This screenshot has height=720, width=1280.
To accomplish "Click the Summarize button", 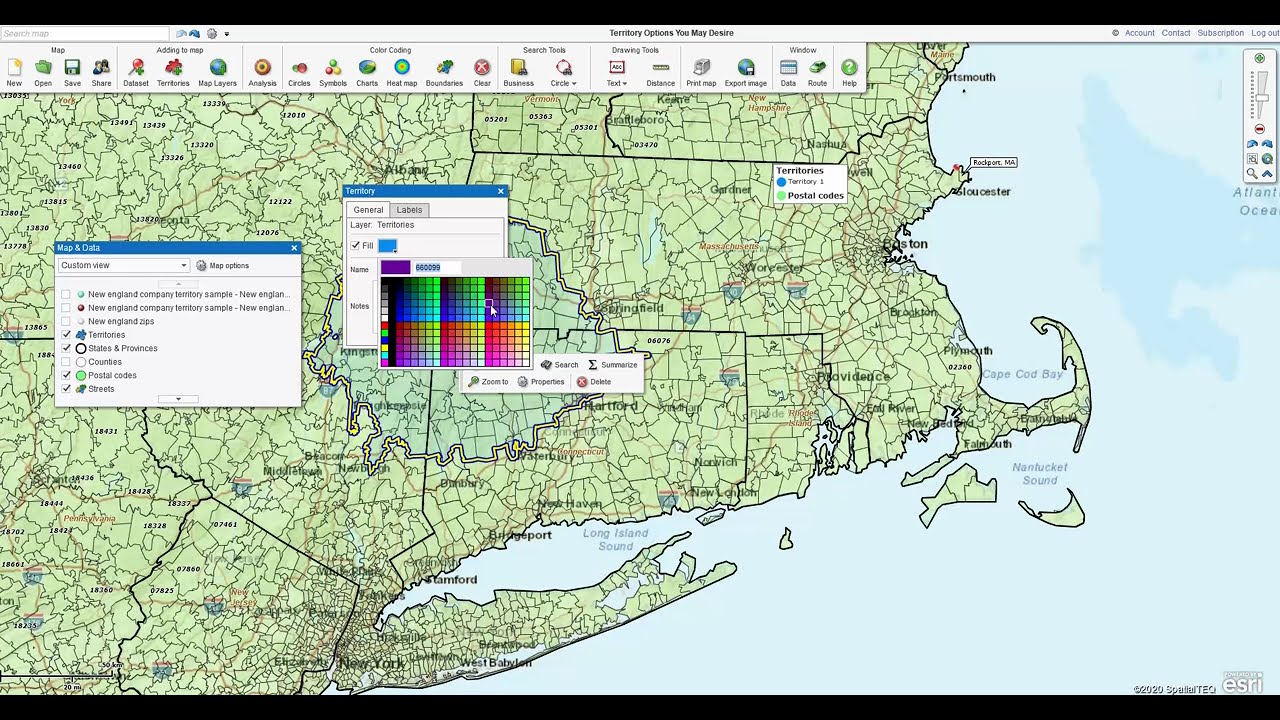I will pyautogui.click(x=612, y=365).
